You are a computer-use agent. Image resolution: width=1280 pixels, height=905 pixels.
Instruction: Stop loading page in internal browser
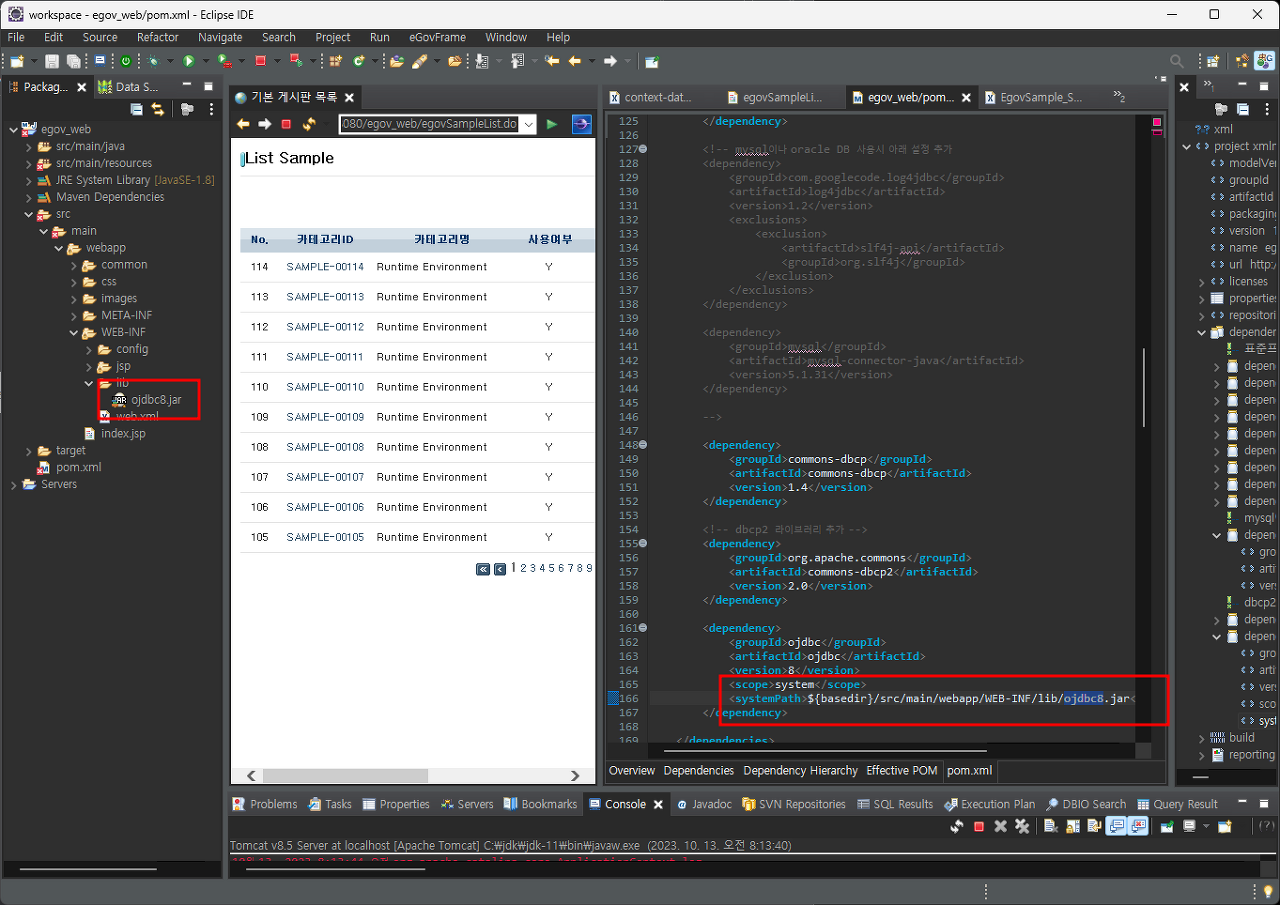[x=286, y=124]
